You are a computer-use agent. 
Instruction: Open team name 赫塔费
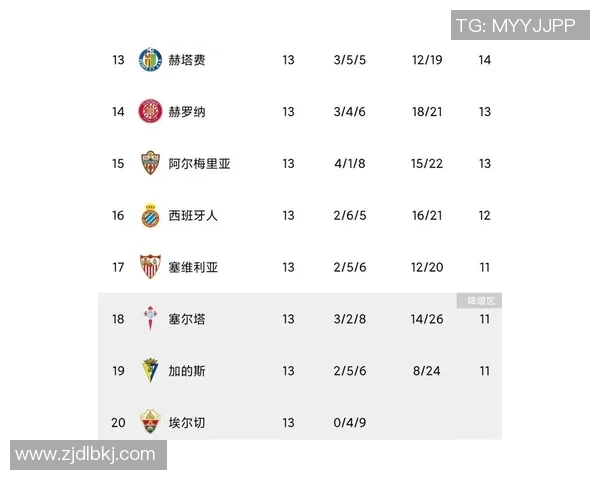point(187,60)
